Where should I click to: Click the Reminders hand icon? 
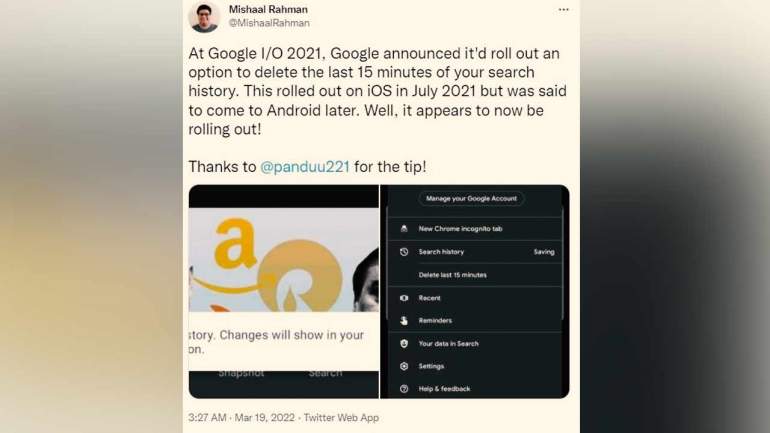click(404, 321)
